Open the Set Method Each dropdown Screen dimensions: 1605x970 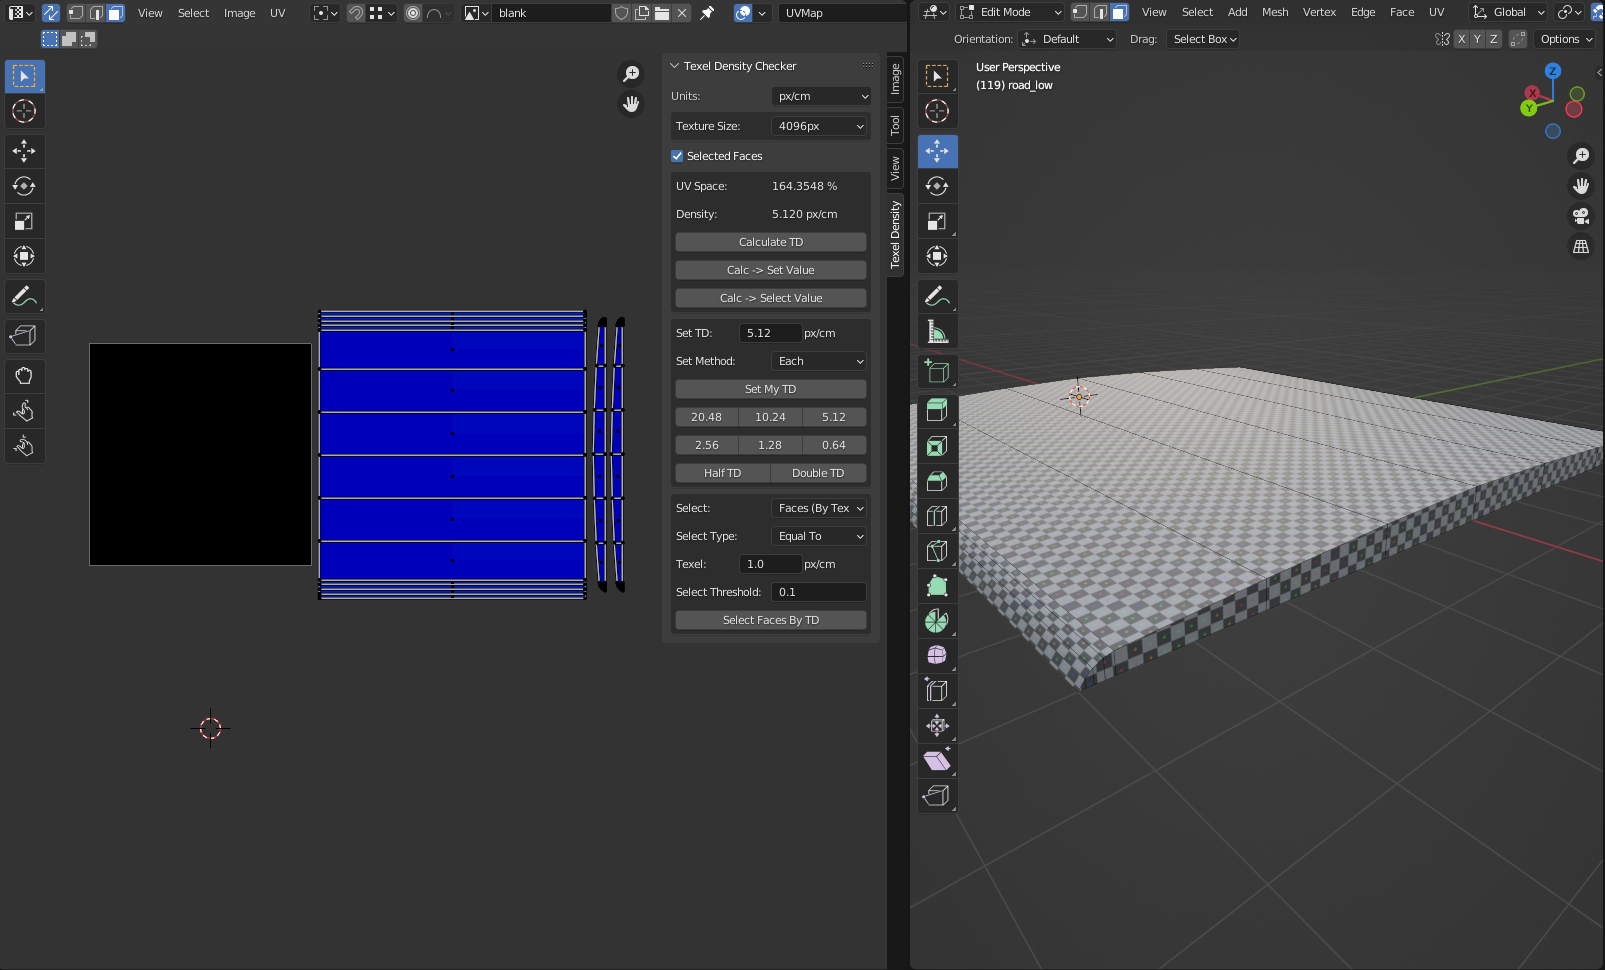click(818, 361)
